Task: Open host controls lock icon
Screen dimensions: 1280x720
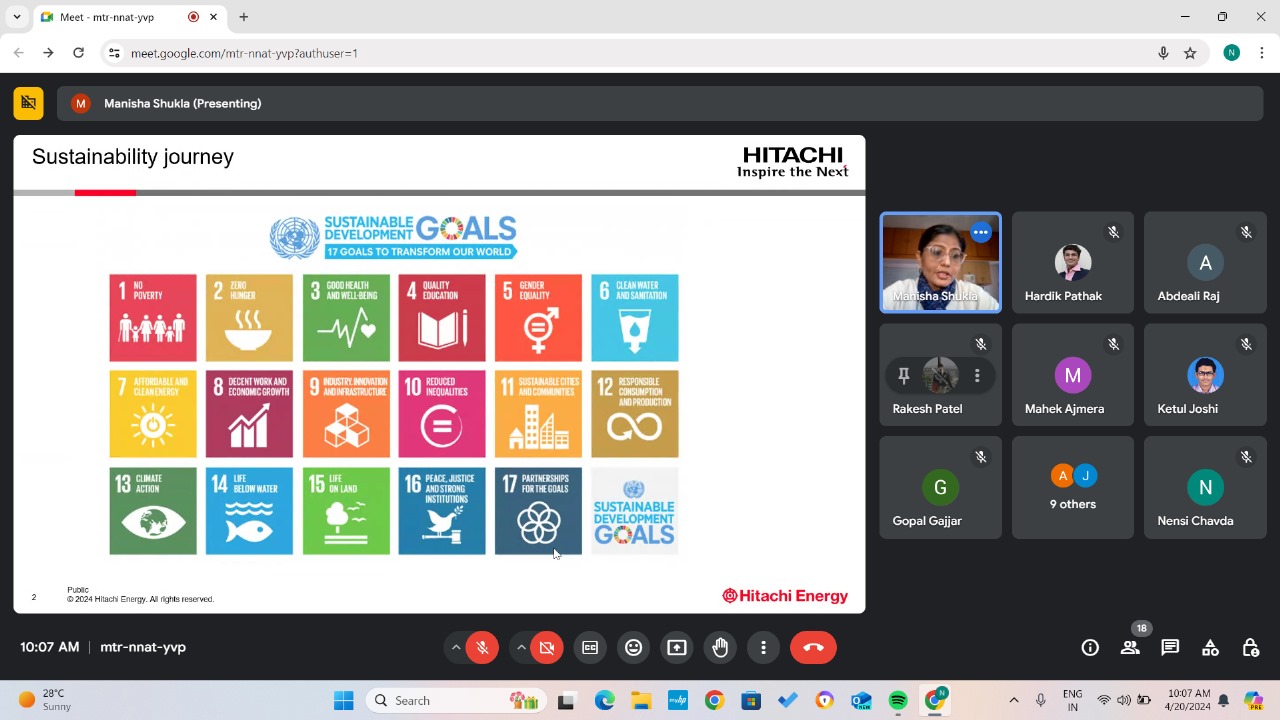Action: 1250,648
